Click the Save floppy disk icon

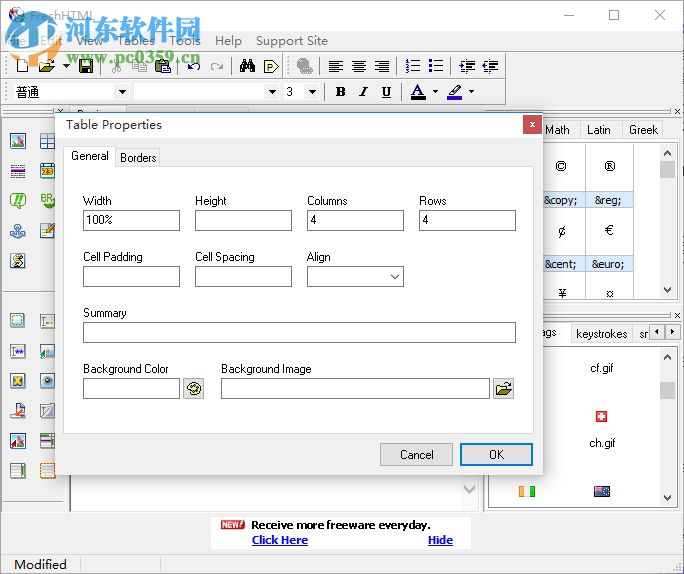(x=86, y=66)
